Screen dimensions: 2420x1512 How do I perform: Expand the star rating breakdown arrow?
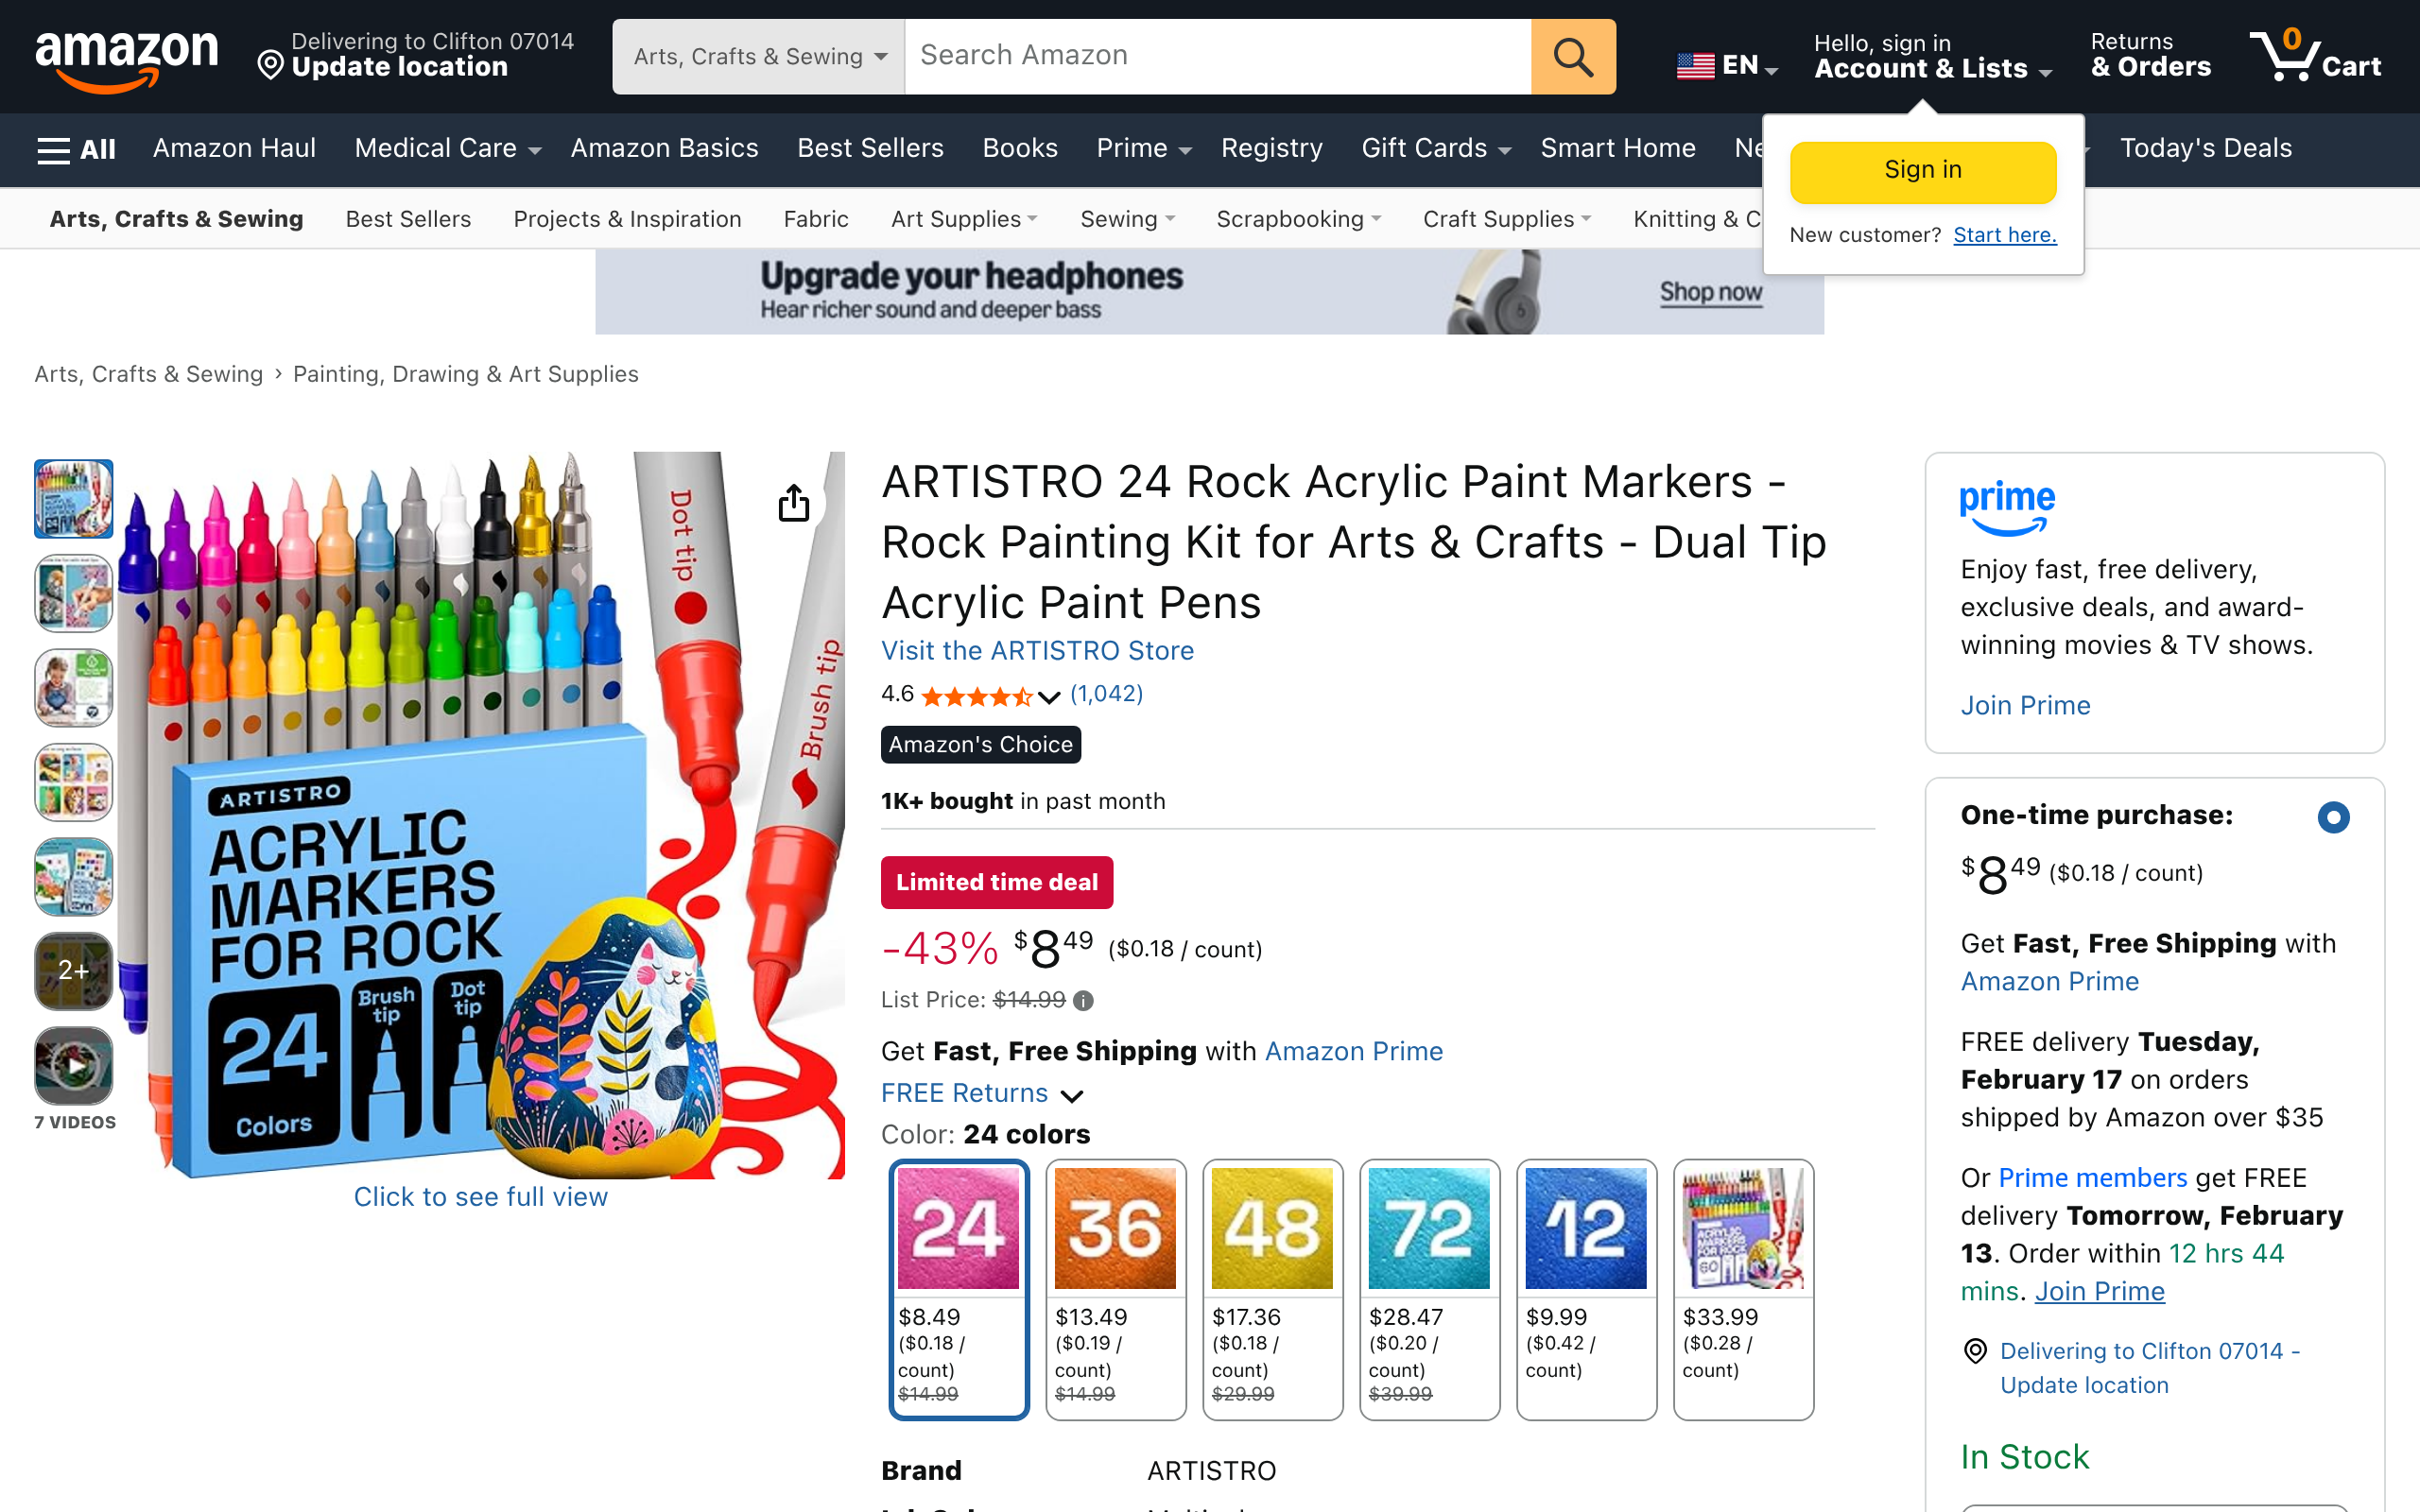1049,697
